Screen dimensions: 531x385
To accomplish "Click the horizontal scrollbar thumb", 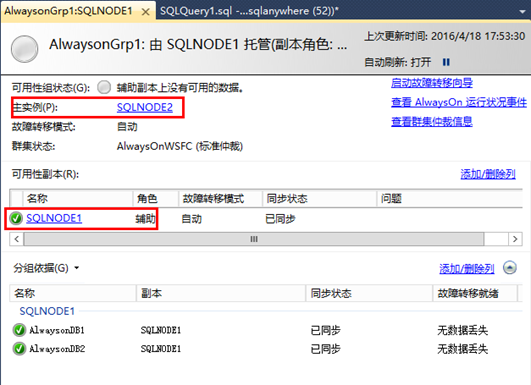I will 254,239.
